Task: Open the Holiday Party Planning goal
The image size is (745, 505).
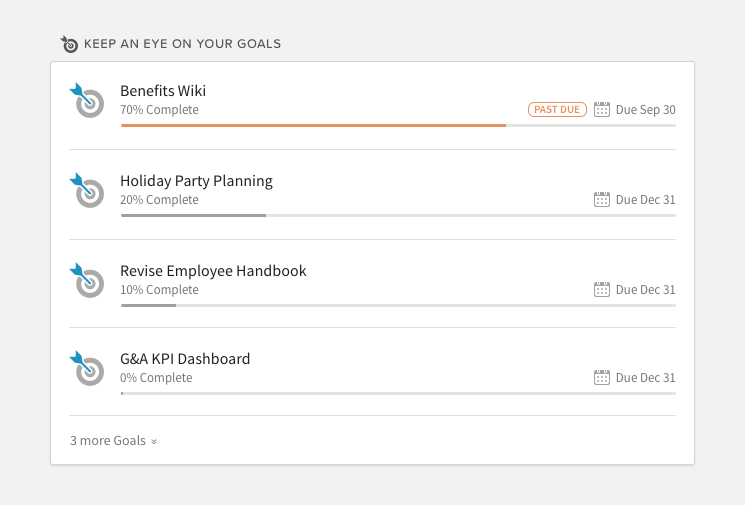Action: (x=196, y=181)
